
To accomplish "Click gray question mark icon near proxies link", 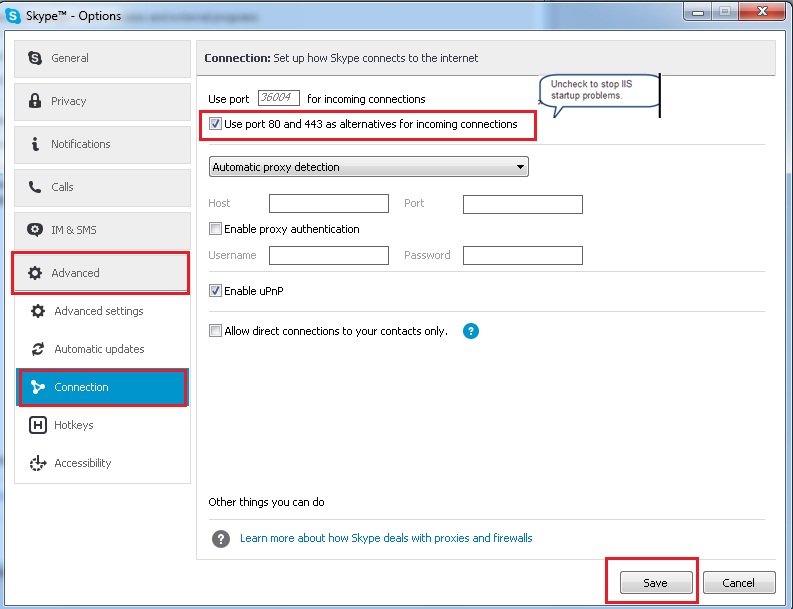I will click(x=221, y=539).
